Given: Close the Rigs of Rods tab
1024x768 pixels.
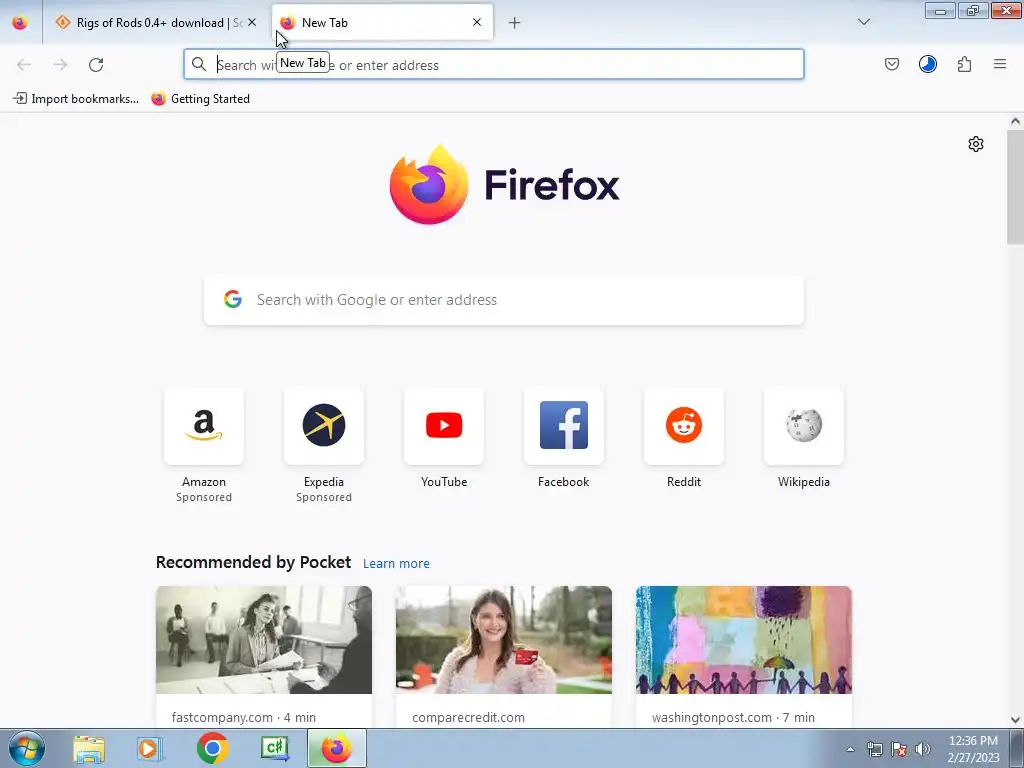Looking at the screenshot, I should 252,23.
